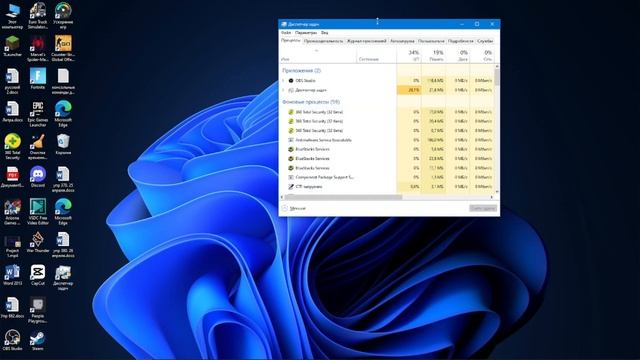Expand the OBS Studio process row arrow

coord(283,81)
